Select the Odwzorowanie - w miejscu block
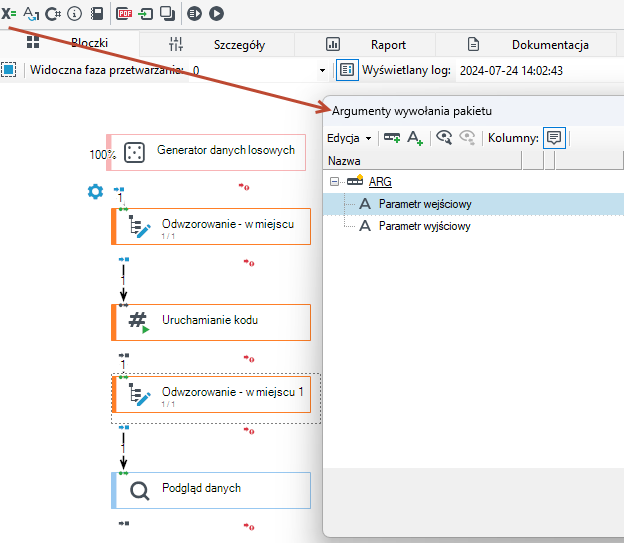The width and height of the screenshot is (624, 543). coord(211,226)
